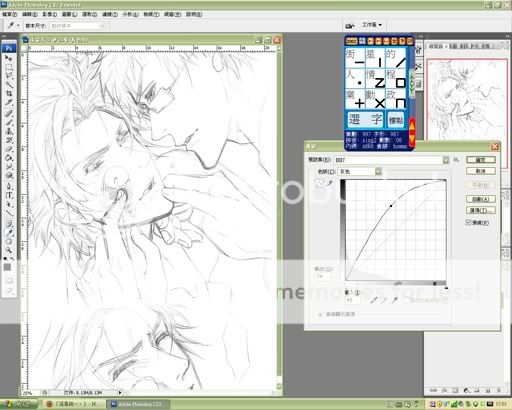512x410 pixels.
Task: Click the curve control point on graph
Action: 391,206
